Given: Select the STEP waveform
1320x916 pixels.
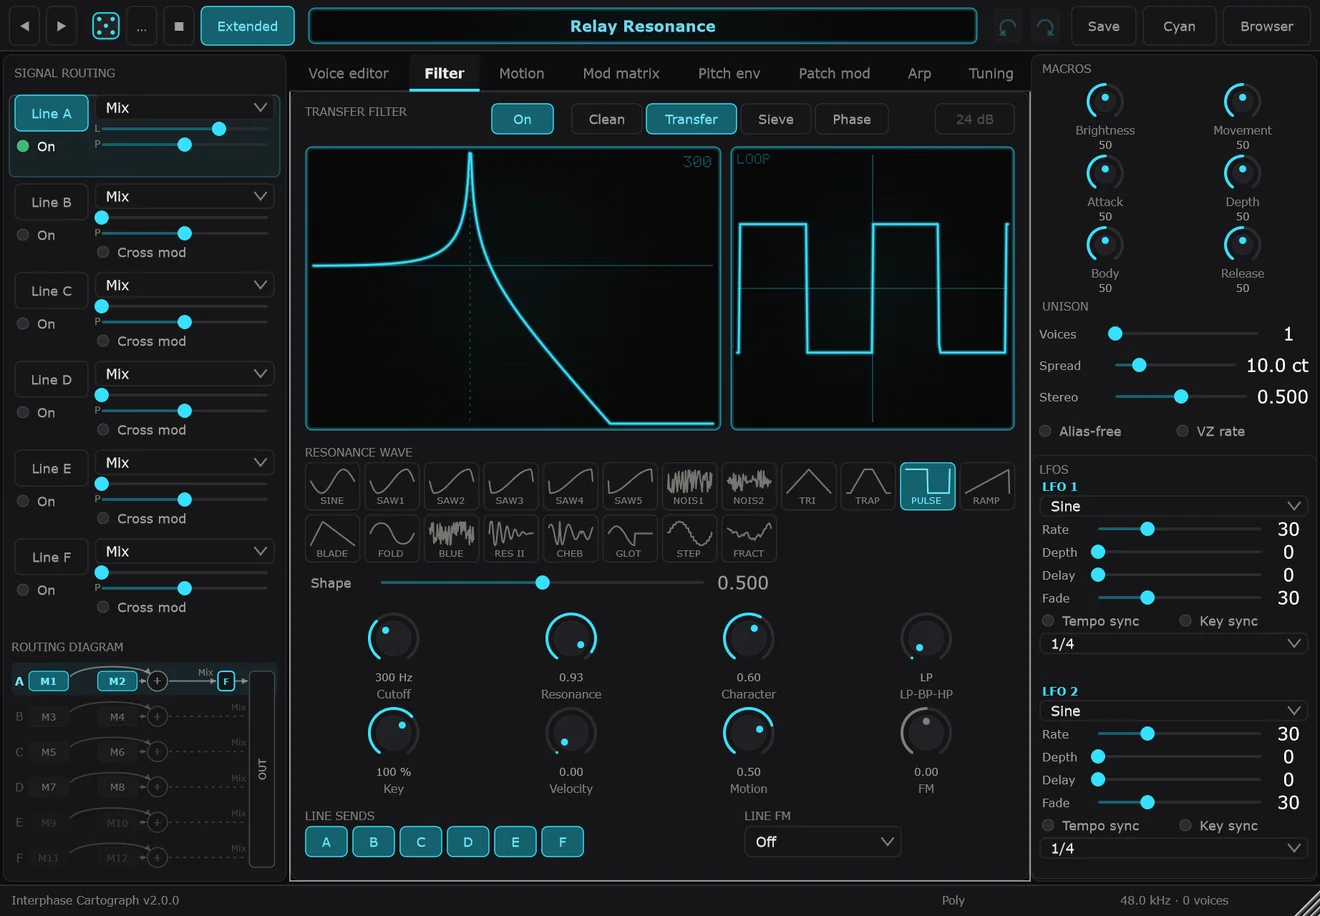Looking at the screenshot, I should click(689, 539).
